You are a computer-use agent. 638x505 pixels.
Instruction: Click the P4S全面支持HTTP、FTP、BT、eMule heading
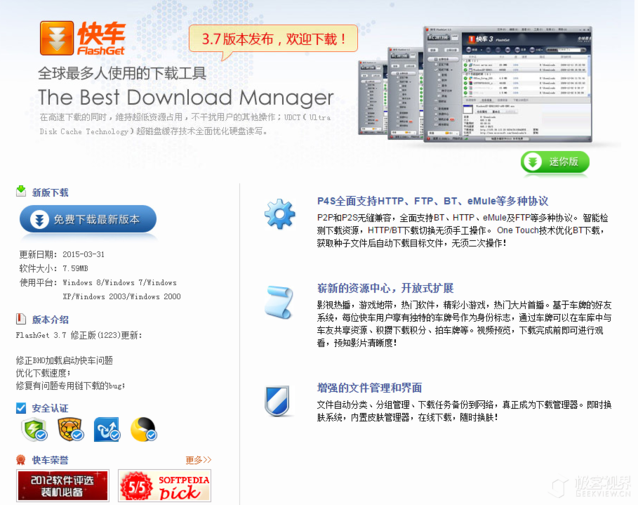[x=433, y=201]
